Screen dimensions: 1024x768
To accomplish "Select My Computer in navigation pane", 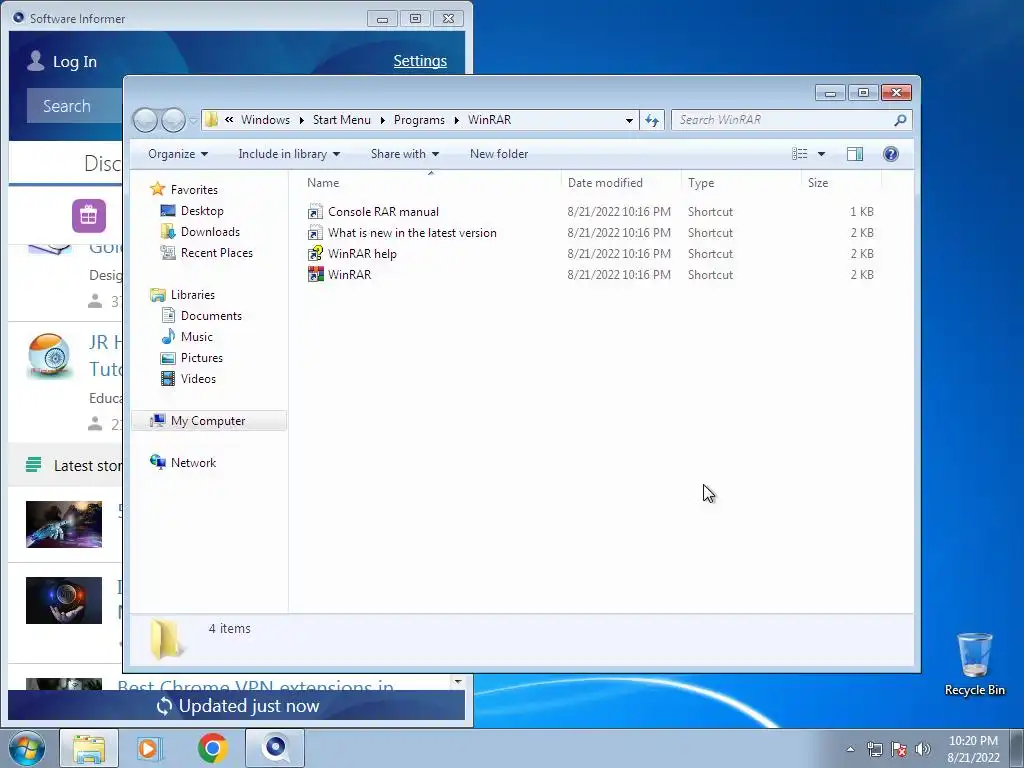I will [x=209, y=421].
